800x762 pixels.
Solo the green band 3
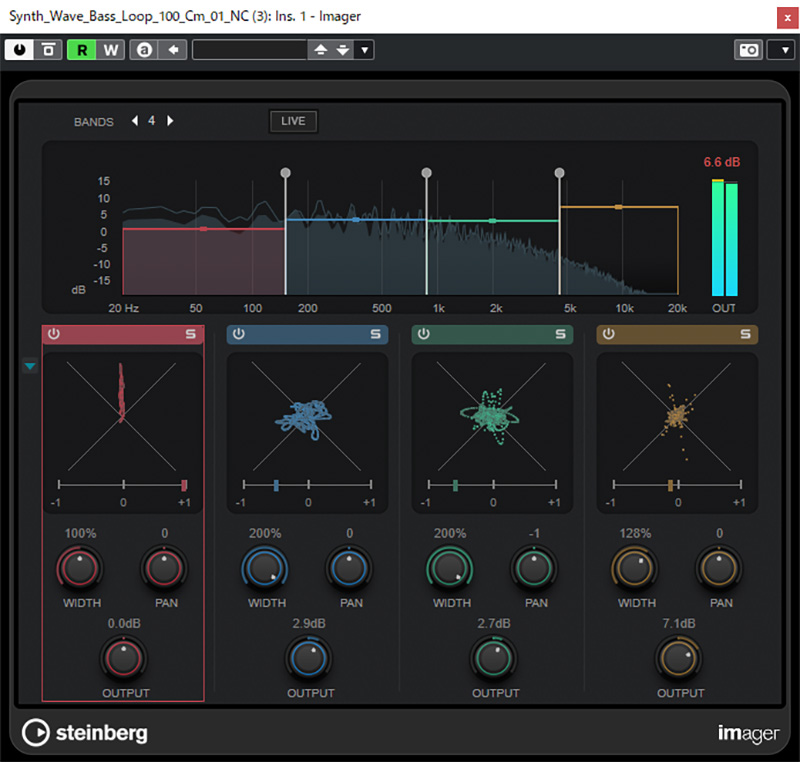click(x=560, y=334)
